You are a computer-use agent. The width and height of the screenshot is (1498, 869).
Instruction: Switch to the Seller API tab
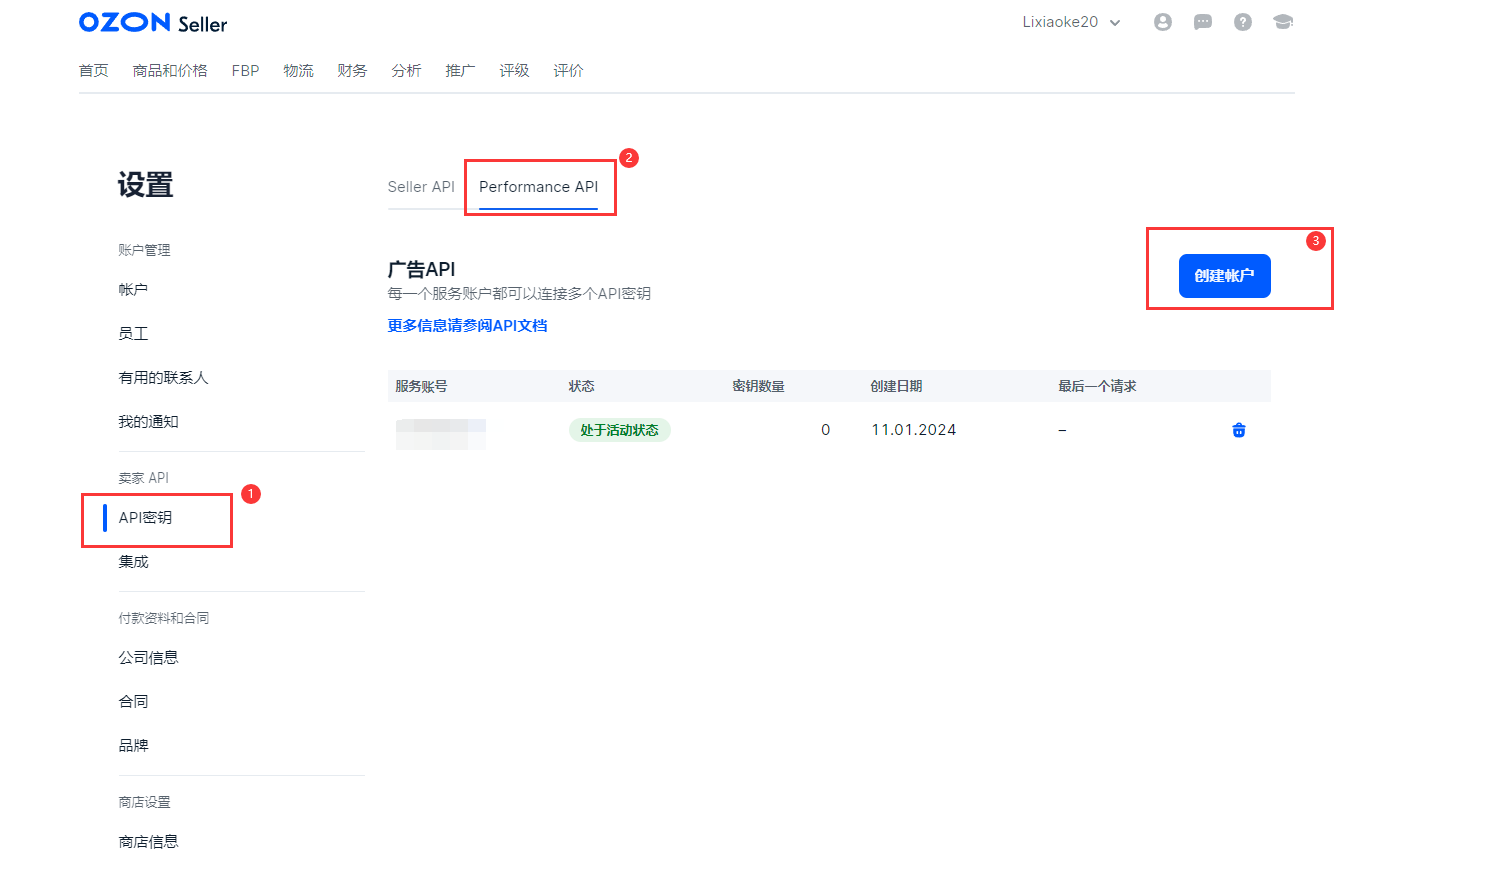coord(421,187)
